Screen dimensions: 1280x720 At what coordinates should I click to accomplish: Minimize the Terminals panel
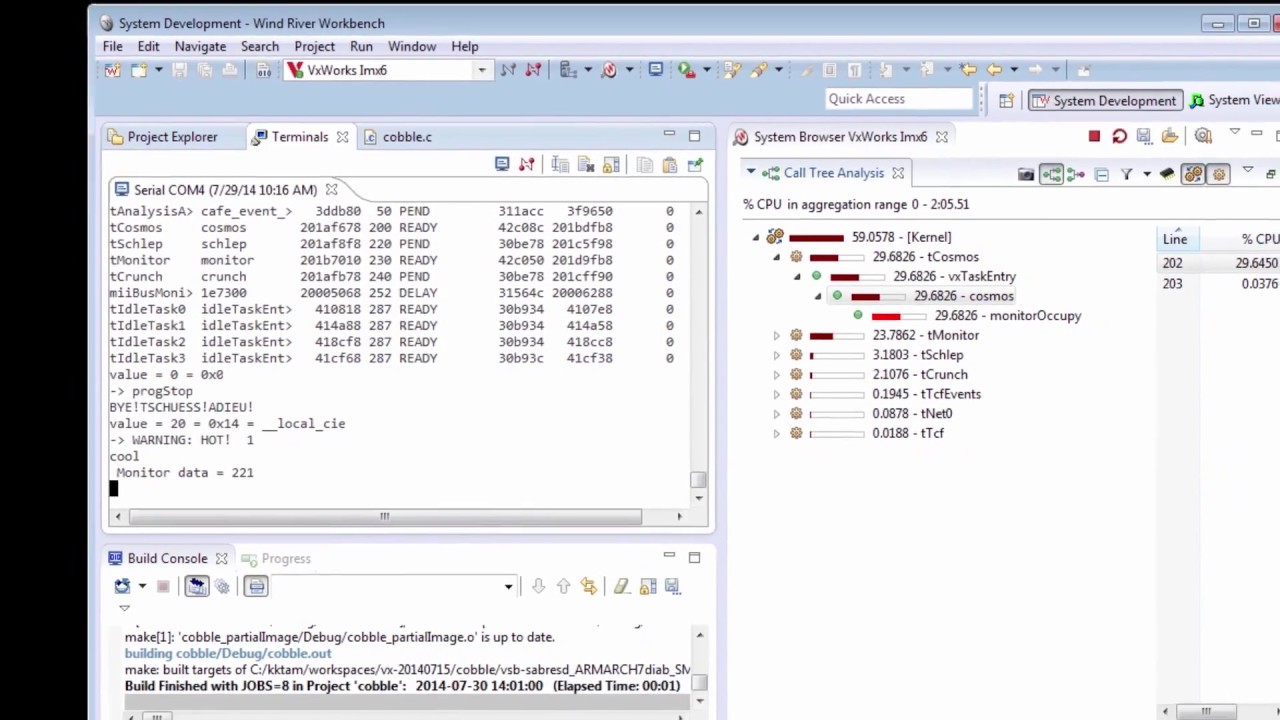(x=669, y=135)
